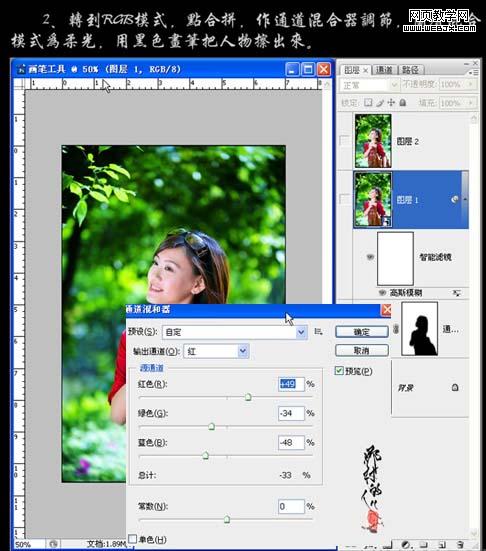486x551 pixels.
Task: Open the blend mode 正常 dropdown
Action: [394, 85]
